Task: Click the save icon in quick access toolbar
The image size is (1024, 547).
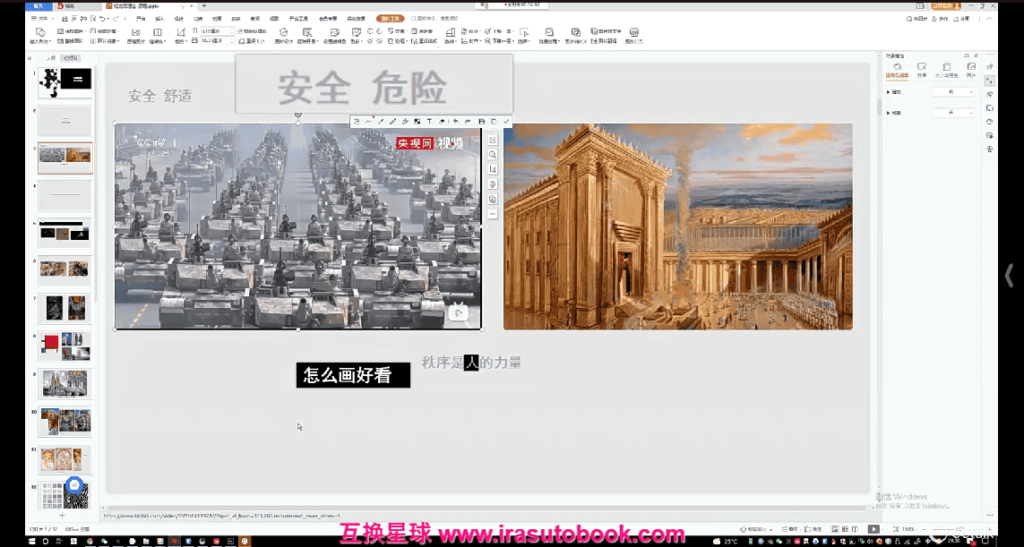Action: pyautogui.click(x=65, y=19)
